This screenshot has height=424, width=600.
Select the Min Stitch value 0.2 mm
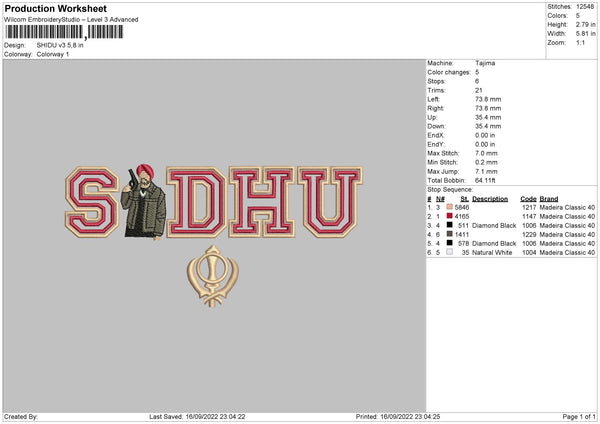tap(486, 162)
